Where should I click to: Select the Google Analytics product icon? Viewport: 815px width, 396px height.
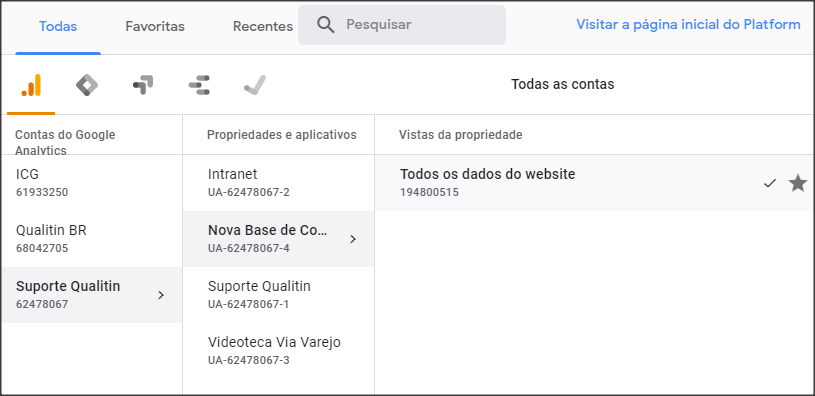tap(31, 85)
